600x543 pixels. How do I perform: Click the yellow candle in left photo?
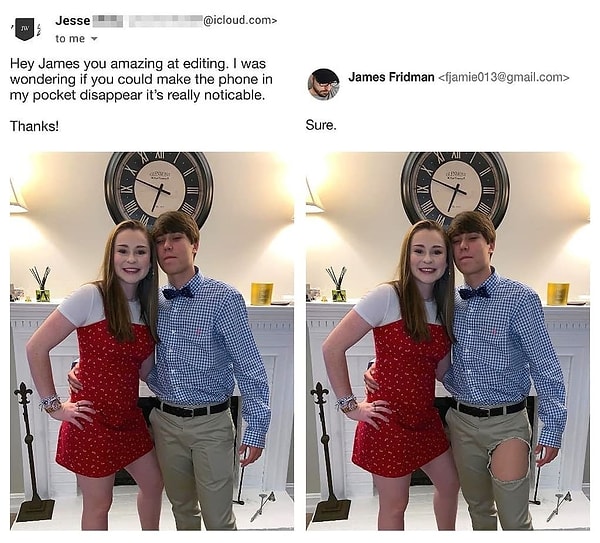click(262, 294)
